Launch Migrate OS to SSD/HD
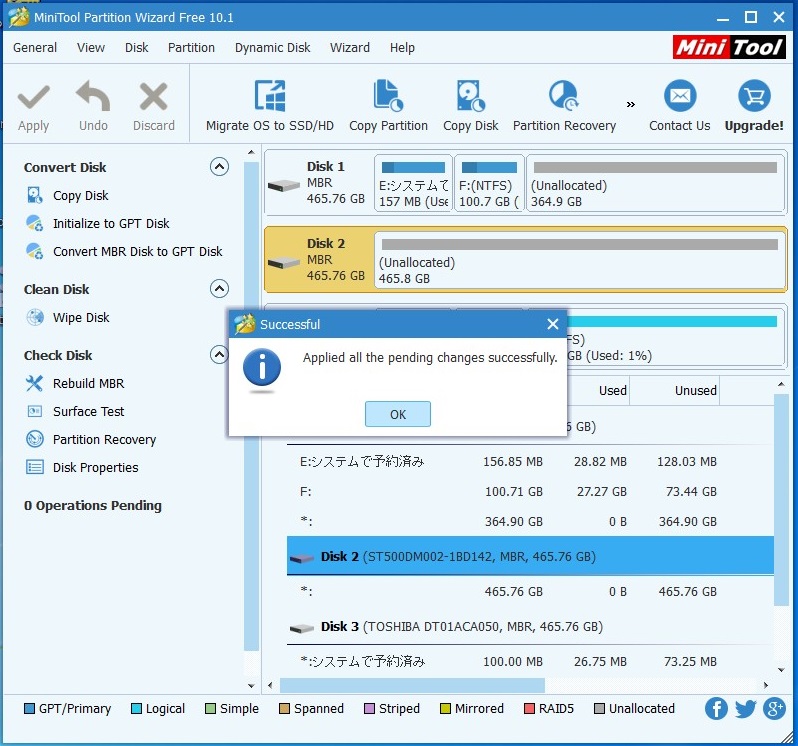 pyautogui.click(x=270, y=106)
